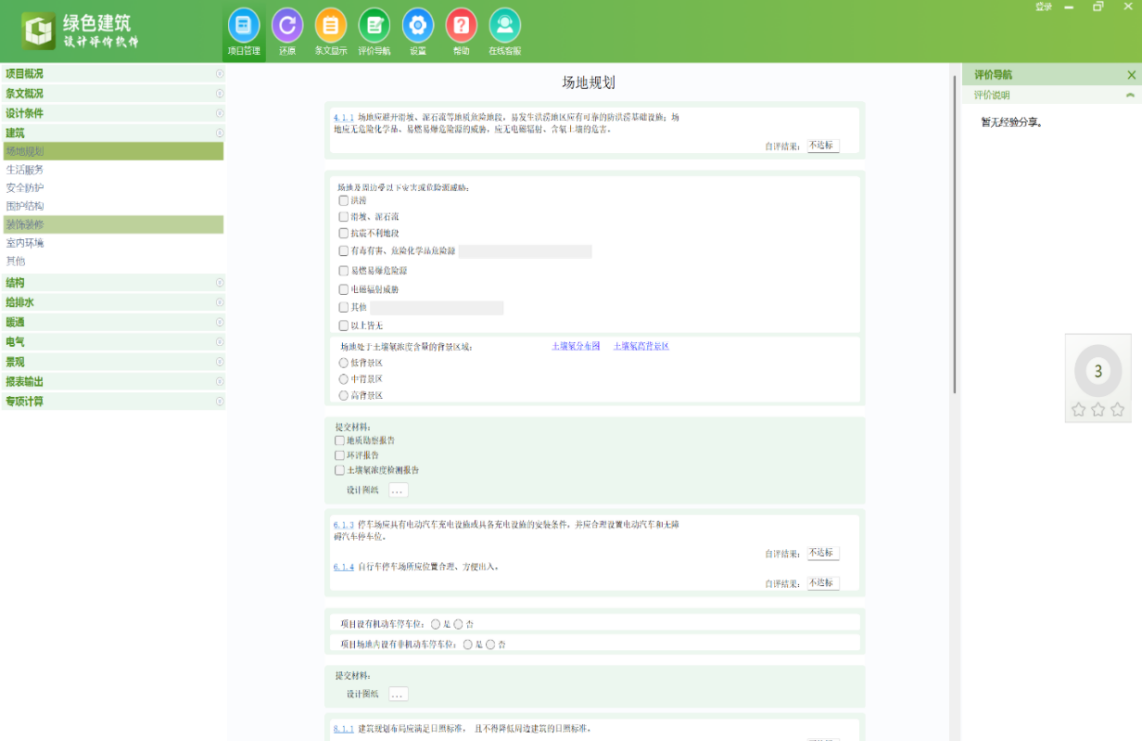1142x741 pixels.
Task: Expand the 结构 sidebar section
Action: pyautogui.click(x=112, y=281)
